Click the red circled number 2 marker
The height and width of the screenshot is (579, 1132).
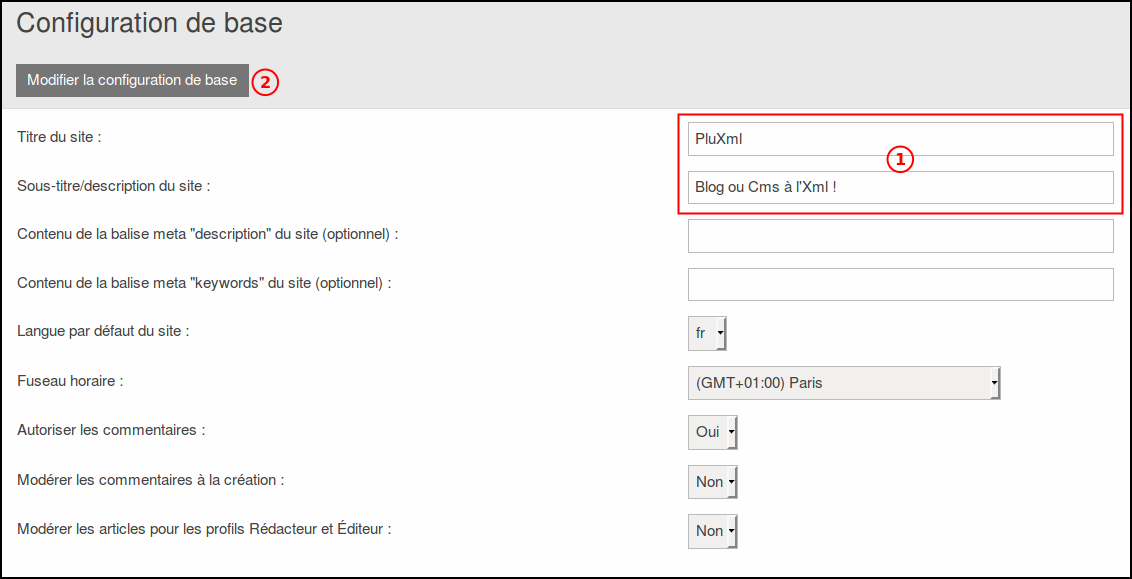[265, 82]
